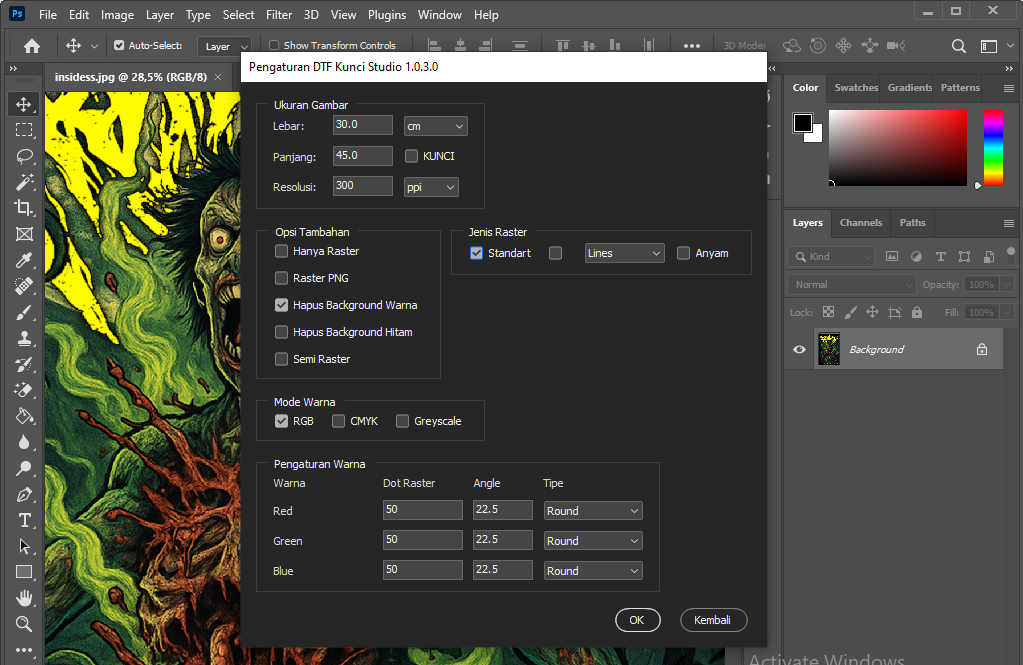Select the Move tool in toolbar
Screen dimensions: 1023x665
click(x=24, y=104)
